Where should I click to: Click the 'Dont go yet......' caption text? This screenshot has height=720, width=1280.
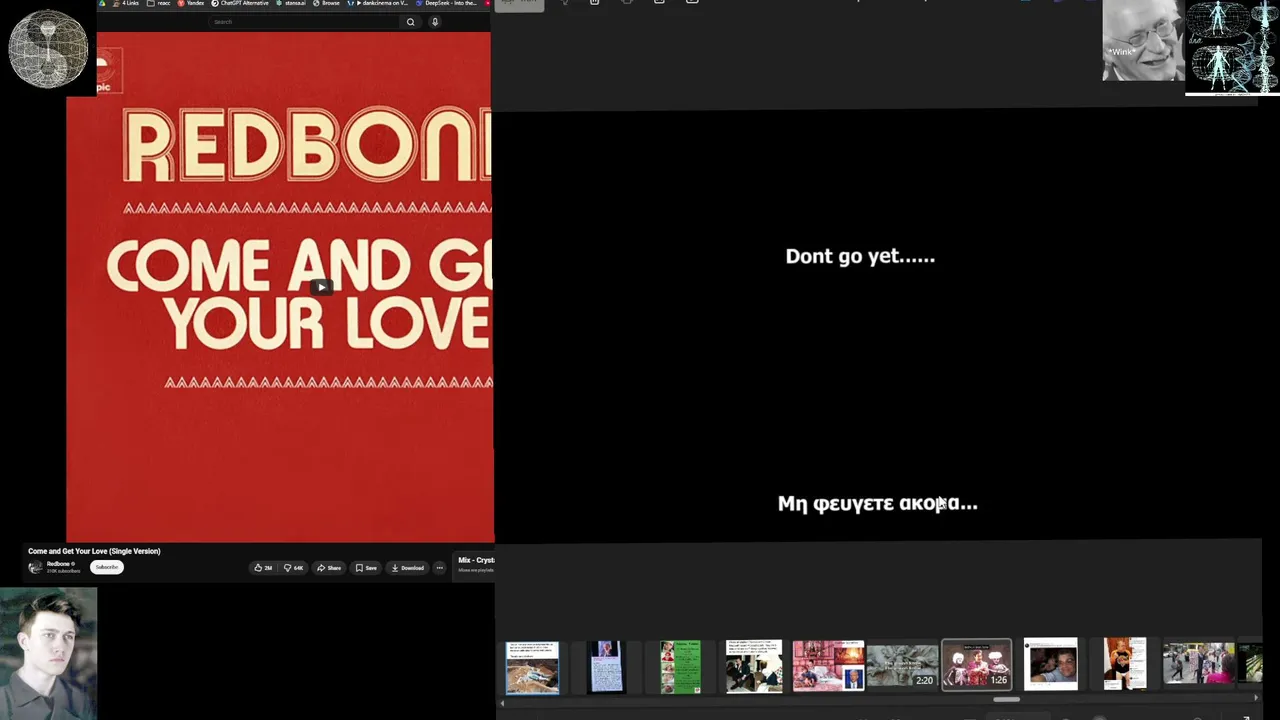[x=860, y=257]
